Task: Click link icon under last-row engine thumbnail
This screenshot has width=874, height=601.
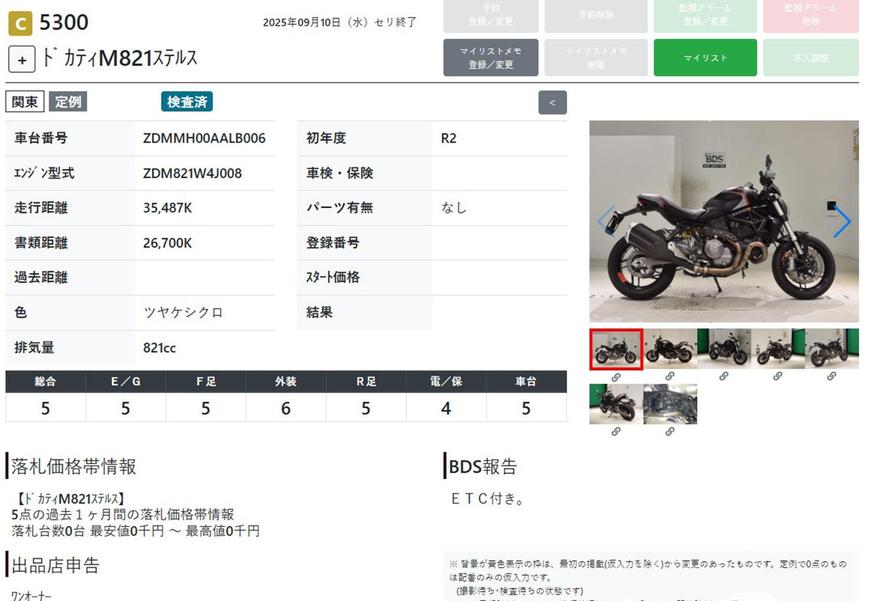Action: pyautogui.click(x=669, y=432)
